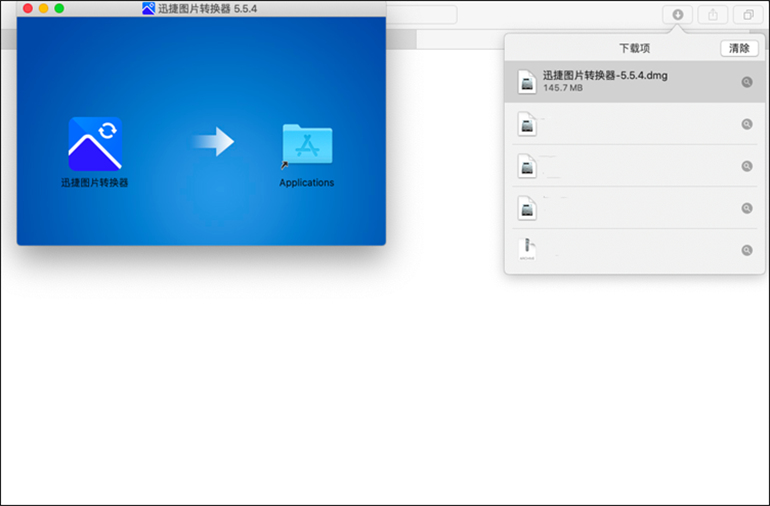Click the 145.7 MB file size text

click(x=562, y=88)
